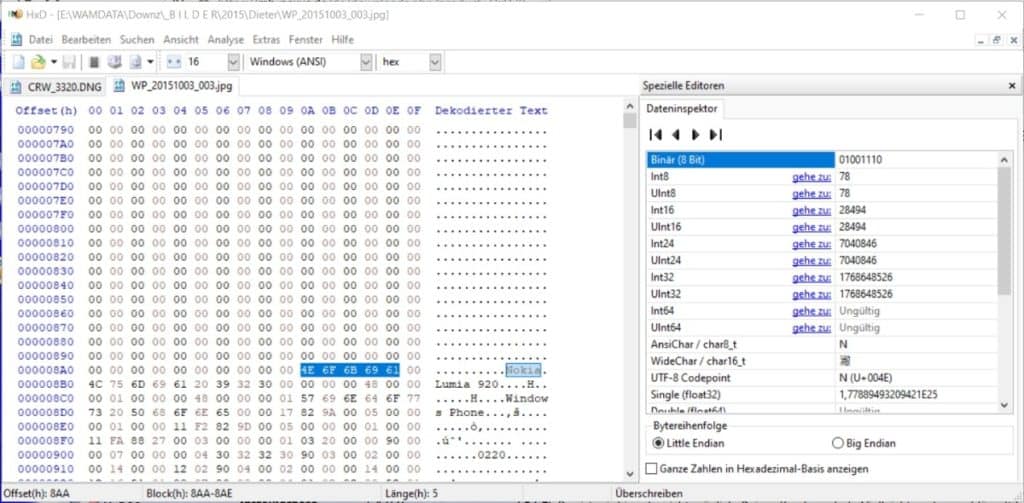Click 'gehe zu:' link for Int24
The height and width of the screenshot is (503, 1024).
[x=812, y=244]
